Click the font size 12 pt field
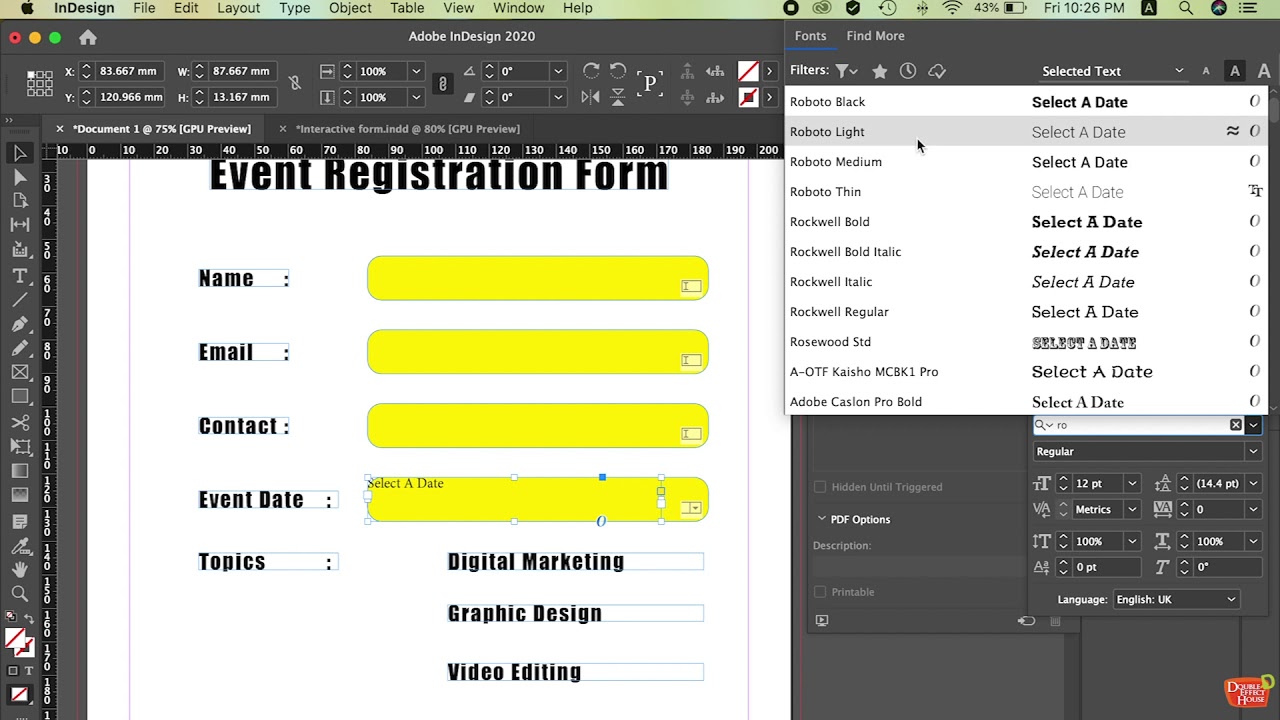The image size is (1280, 720). tap(1097, 483)
